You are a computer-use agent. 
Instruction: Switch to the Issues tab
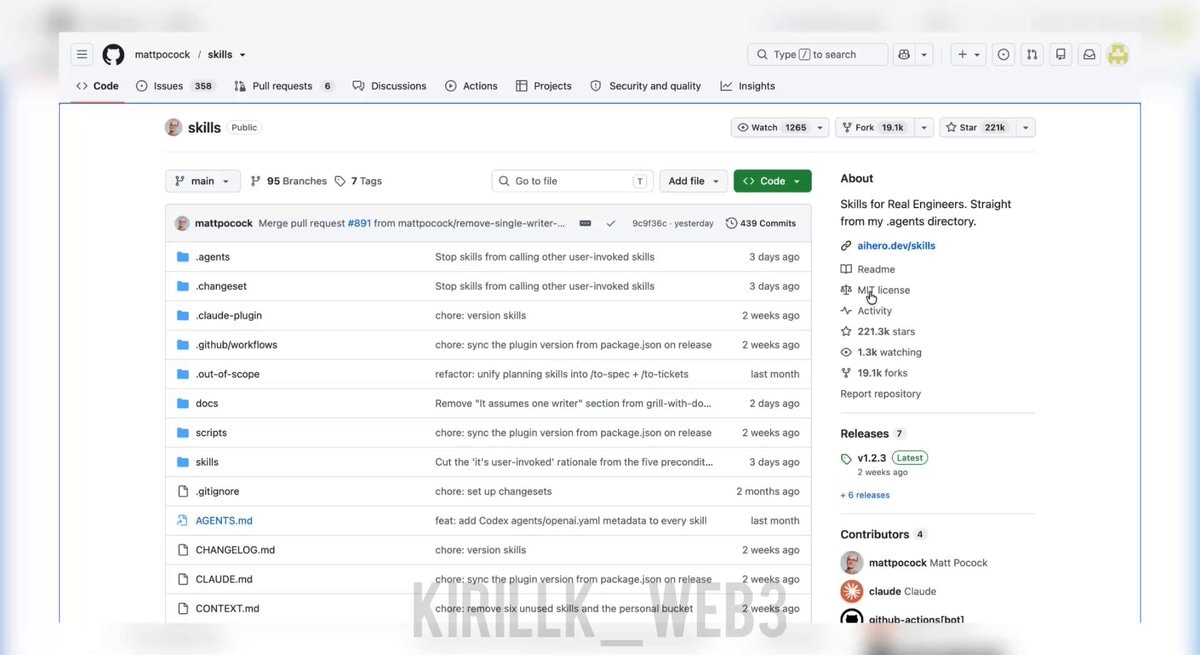click(176, 86)
